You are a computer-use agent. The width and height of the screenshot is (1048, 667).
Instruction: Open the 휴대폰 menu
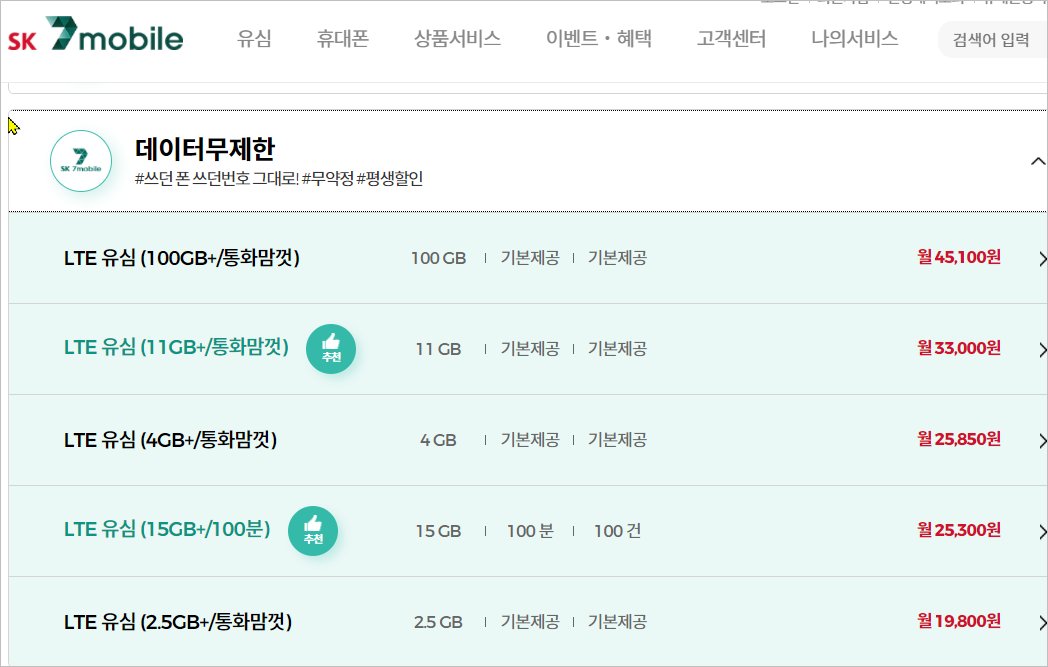click(x=343, y=40)
